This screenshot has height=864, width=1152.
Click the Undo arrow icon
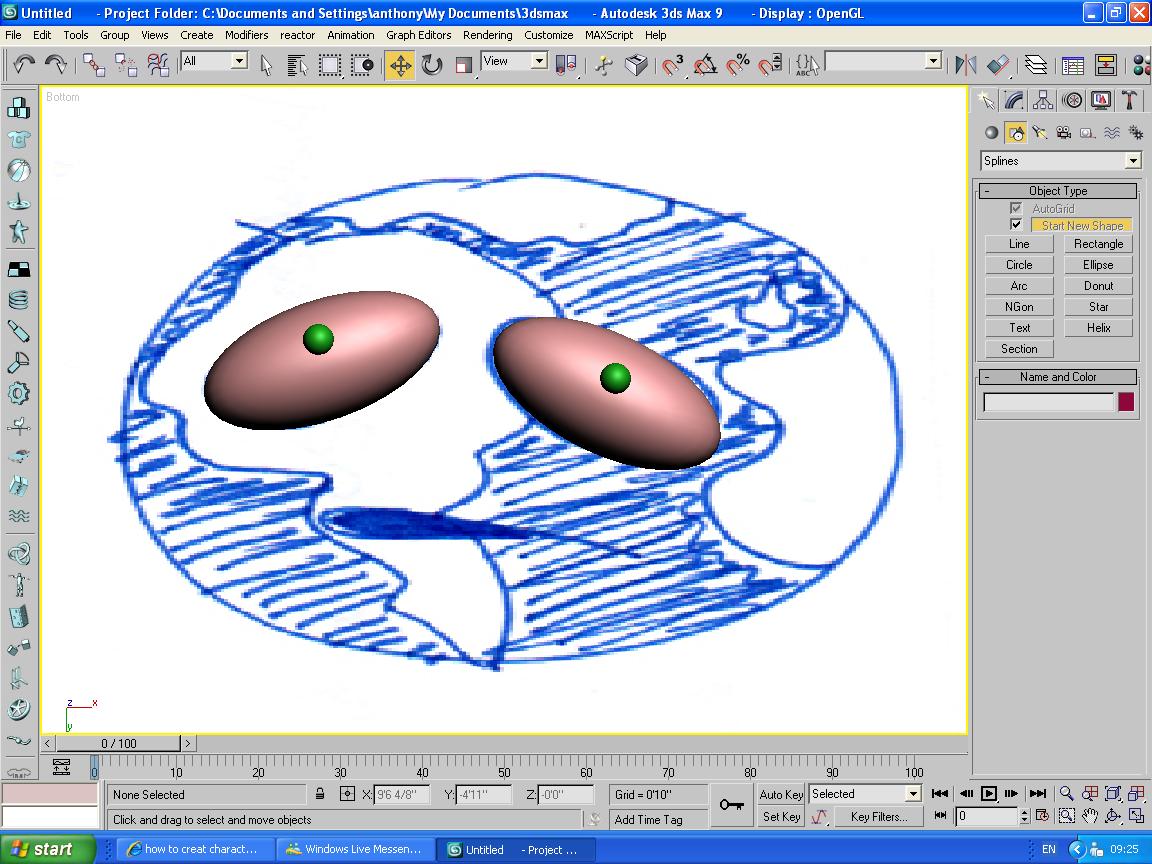click(x=24, y=65)
